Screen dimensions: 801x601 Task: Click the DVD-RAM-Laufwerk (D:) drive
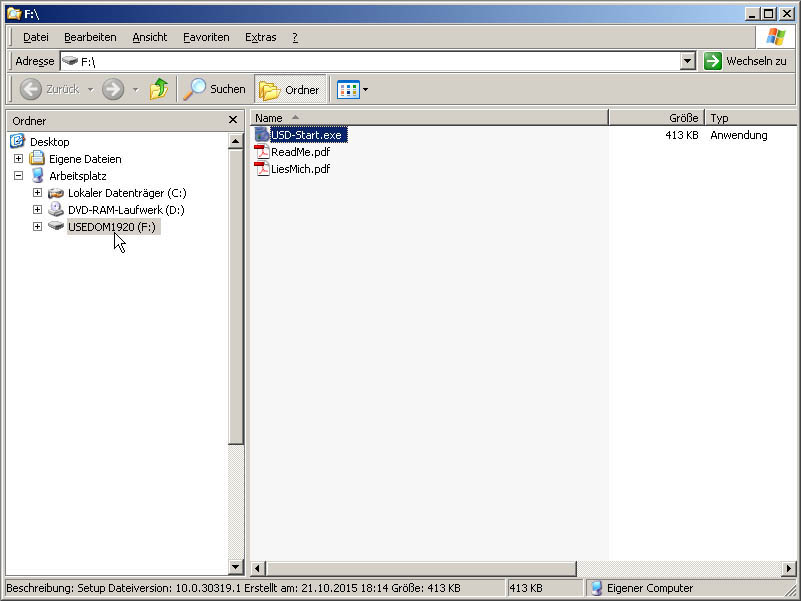[x=126, y=210]
